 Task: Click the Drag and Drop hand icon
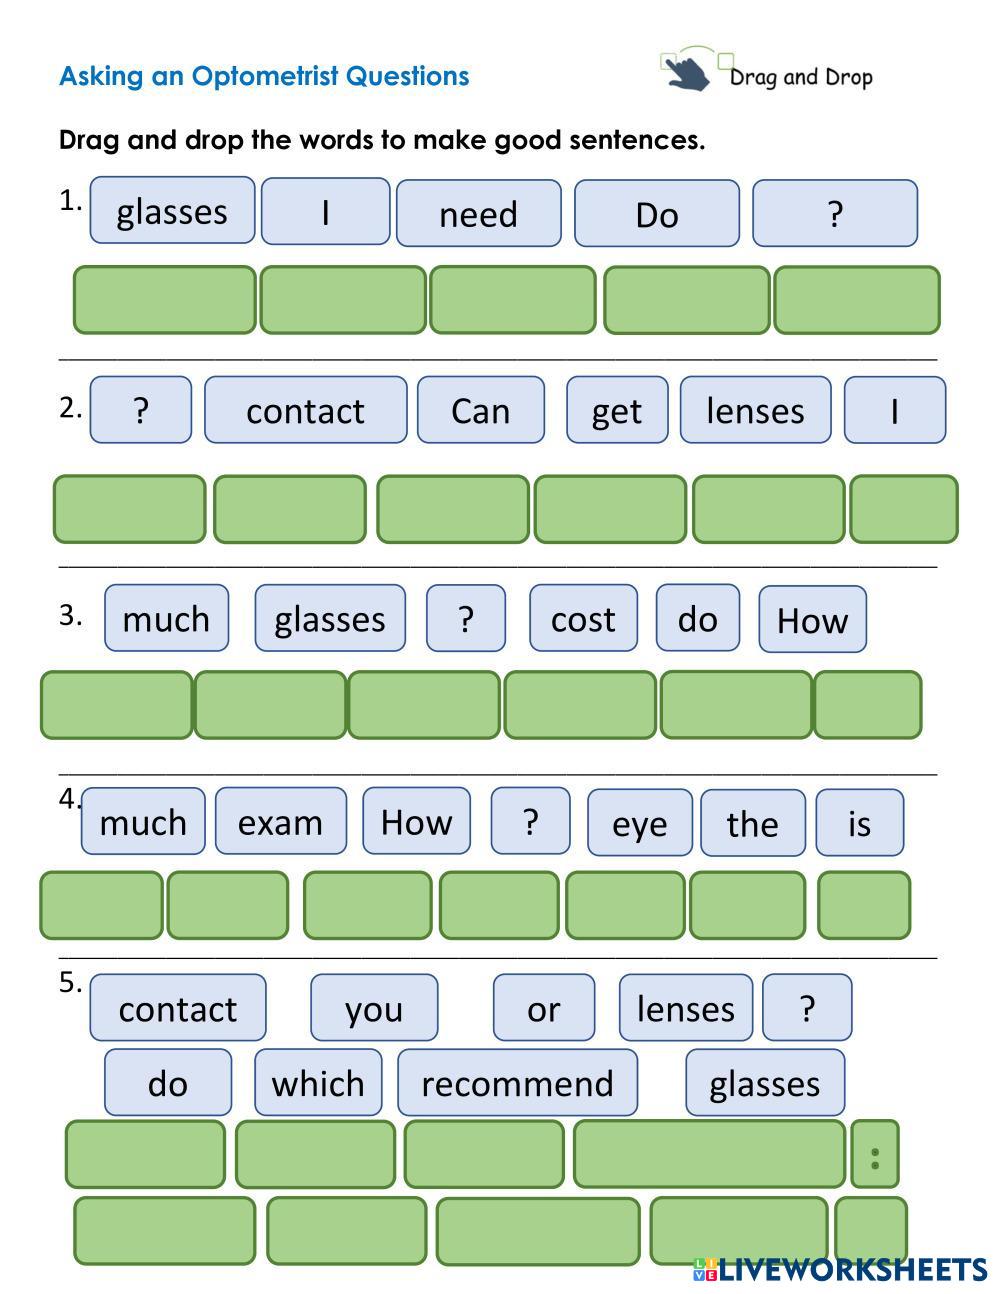tap(687, 70)
